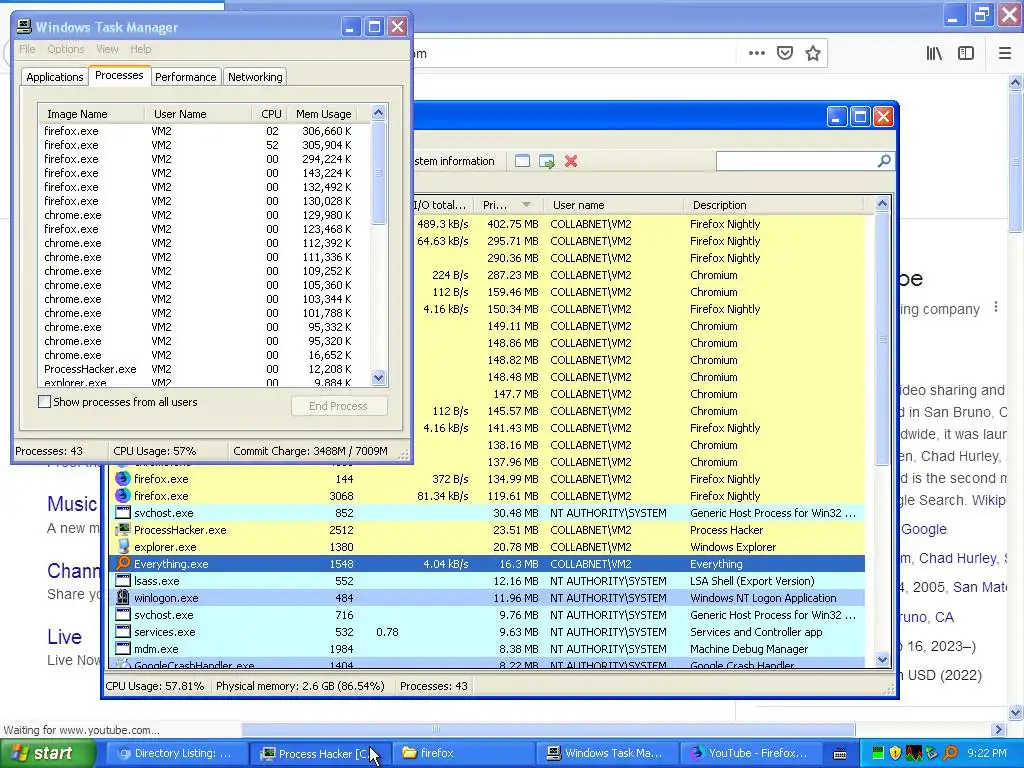Click the Process Hacker graph tray icon
This screenshot has height=768, width=1024.
[x=914, y=753]
